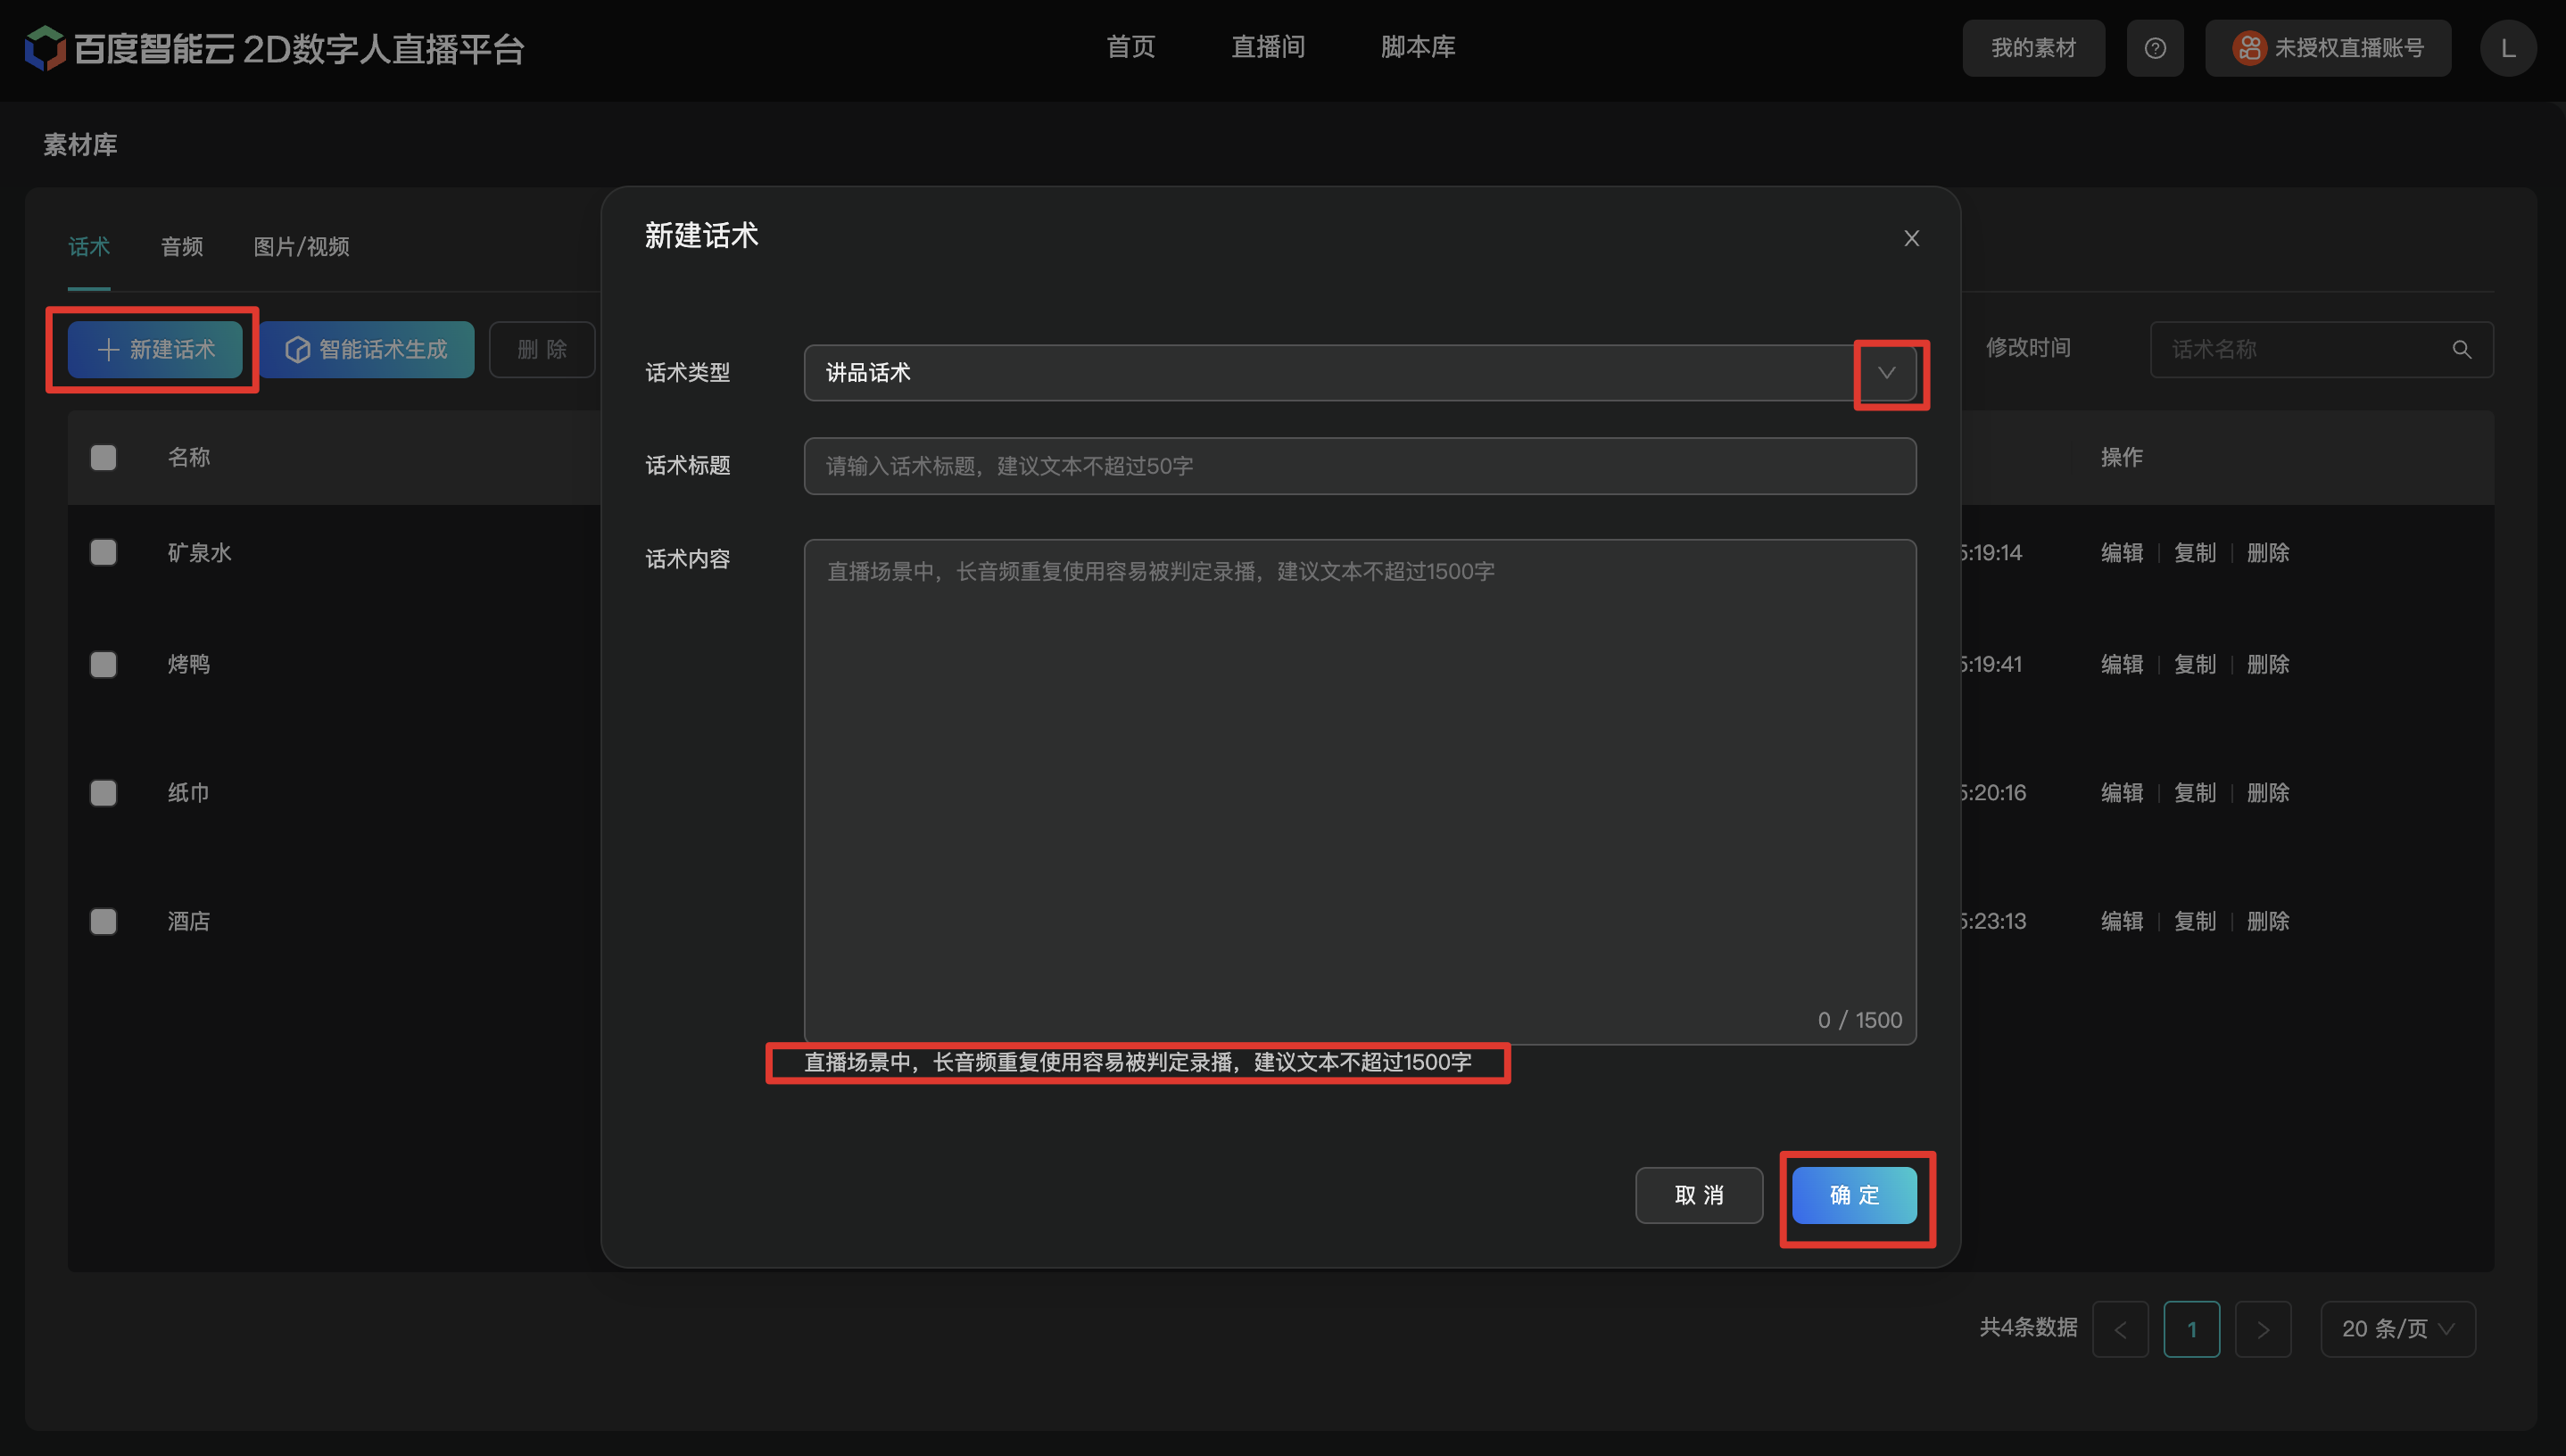Click the 纸巾 name cell
This screenshot has height=1456, width=2566.
pos(189,793)
